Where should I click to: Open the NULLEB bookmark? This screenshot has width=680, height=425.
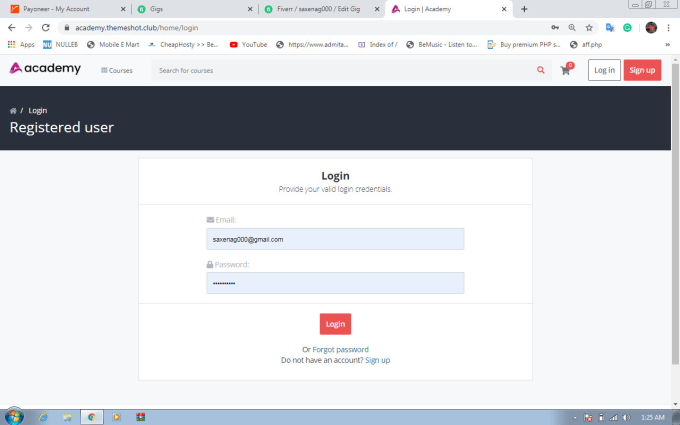60,45
